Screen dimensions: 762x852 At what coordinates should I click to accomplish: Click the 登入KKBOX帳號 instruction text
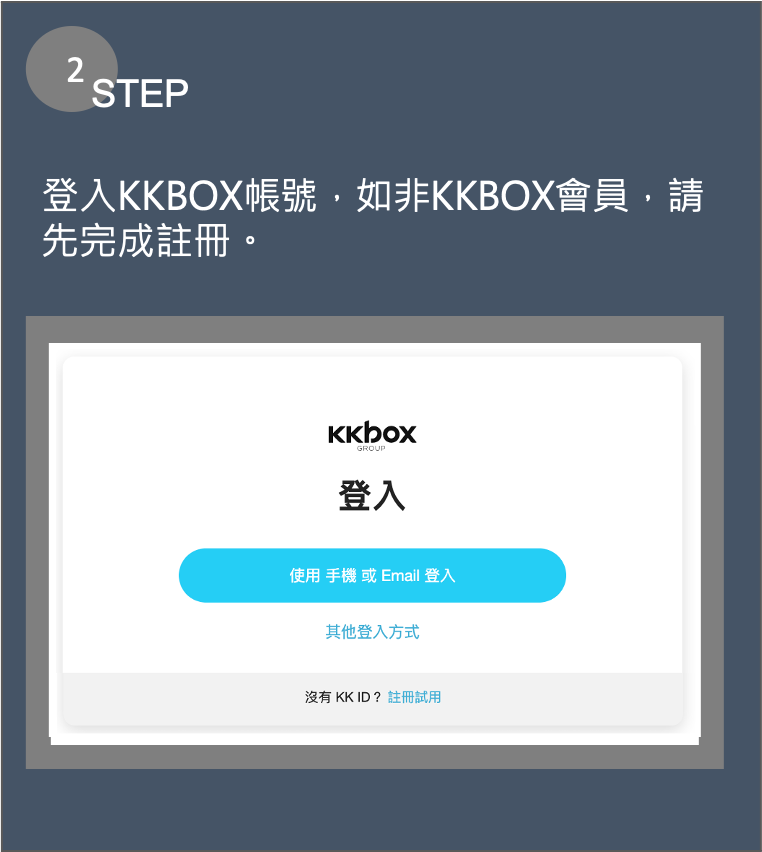[x=179, y=195]
